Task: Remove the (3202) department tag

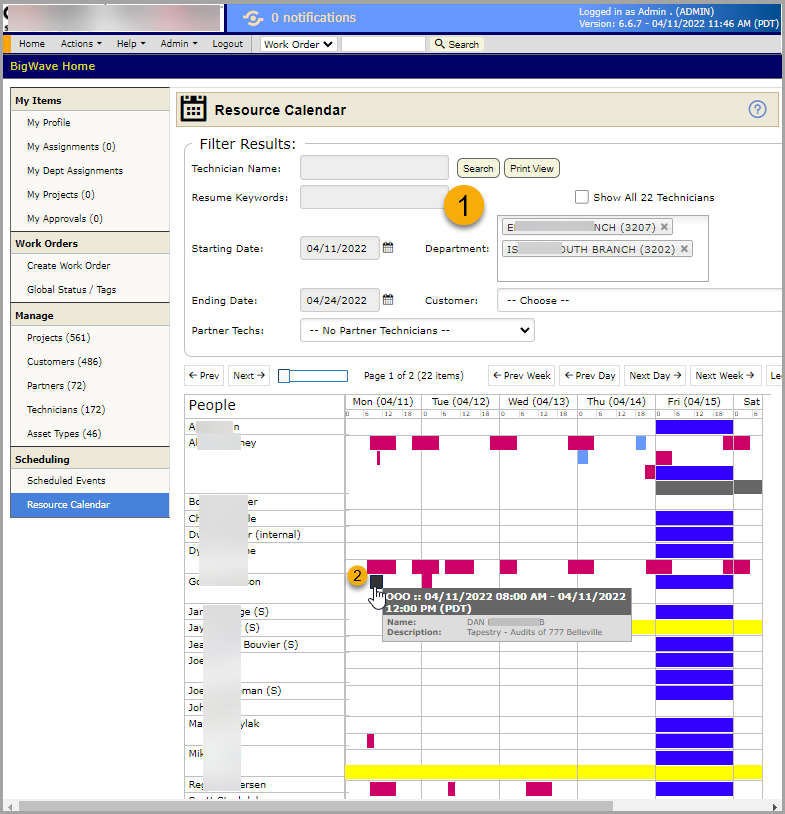Action: [x=684, y=249]
